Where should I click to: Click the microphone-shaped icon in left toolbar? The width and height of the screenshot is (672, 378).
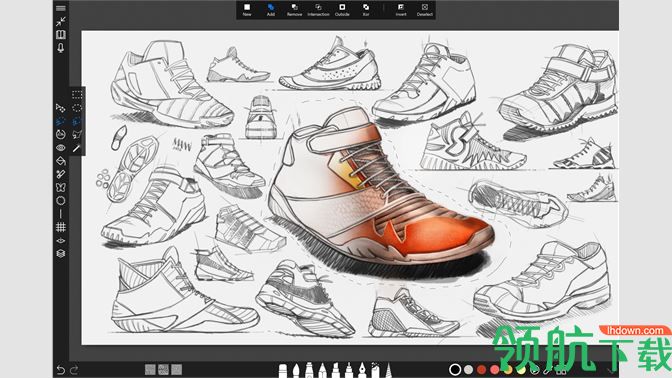tap(61, 48)
